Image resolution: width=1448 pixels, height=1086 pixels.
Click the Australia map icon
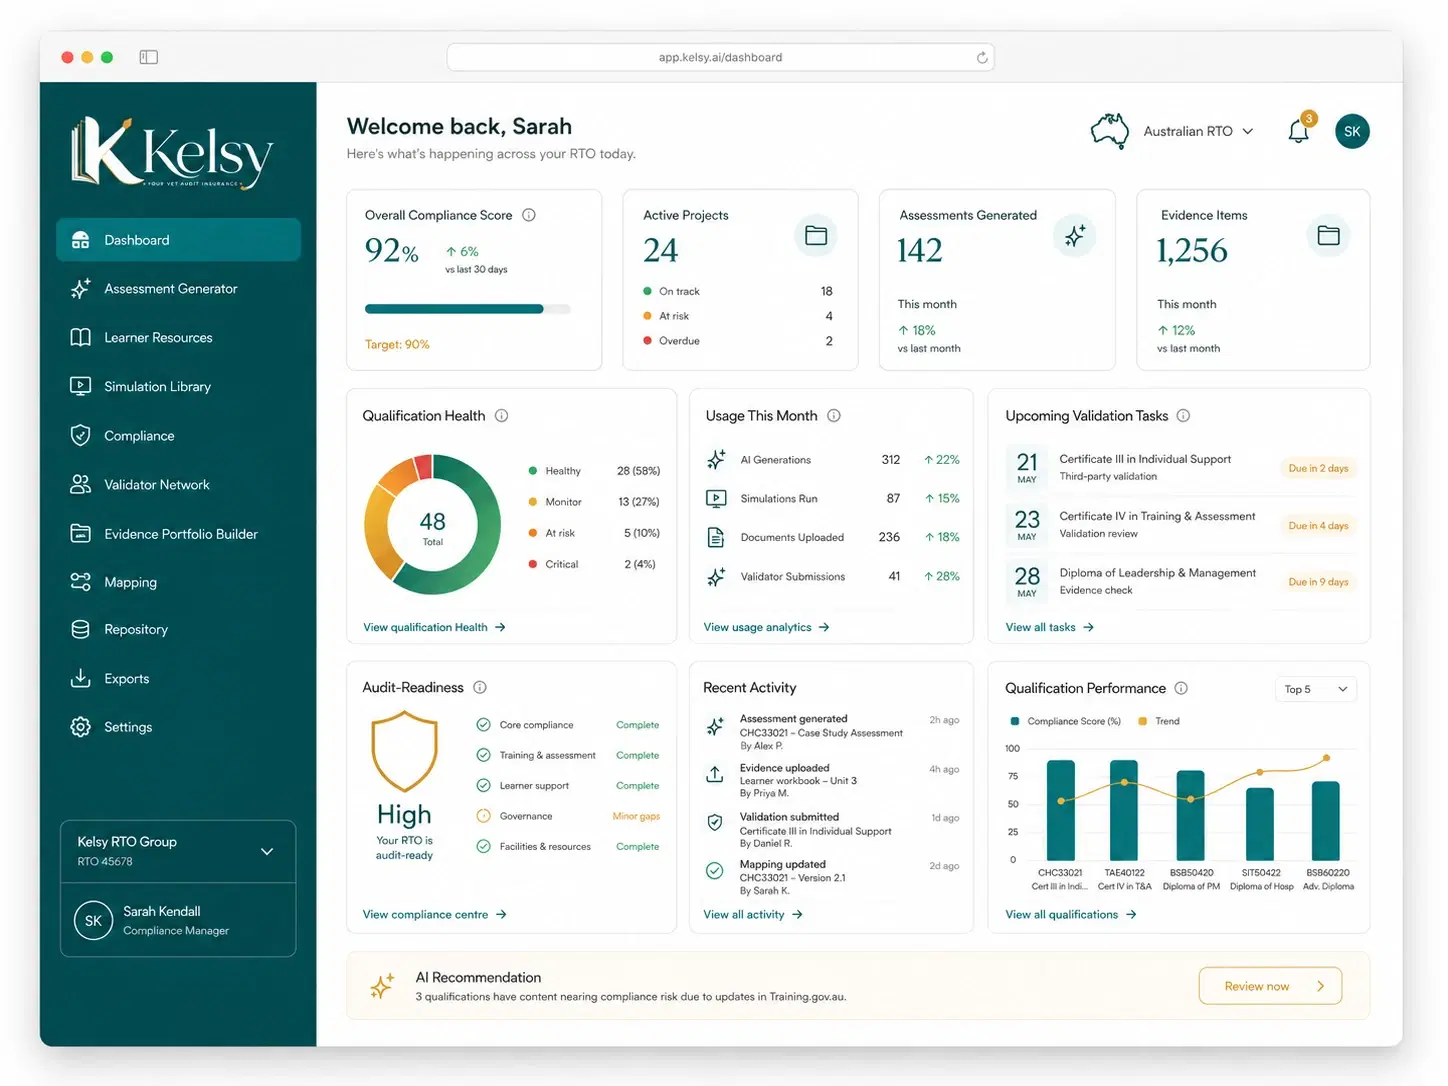pos(1110,131)
